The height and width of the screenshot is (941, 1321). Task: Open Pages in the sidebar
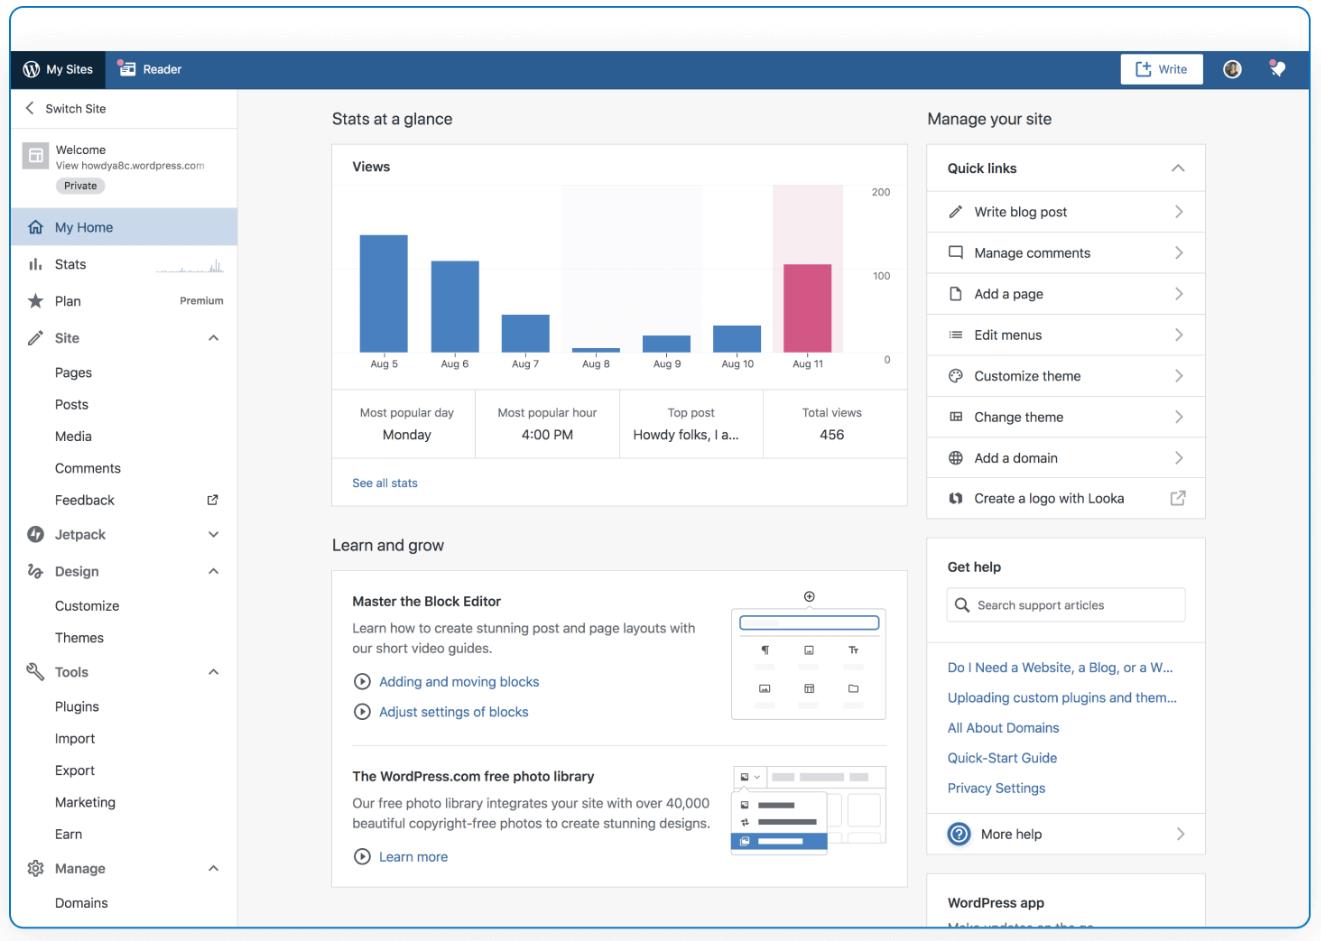point(73,372)
